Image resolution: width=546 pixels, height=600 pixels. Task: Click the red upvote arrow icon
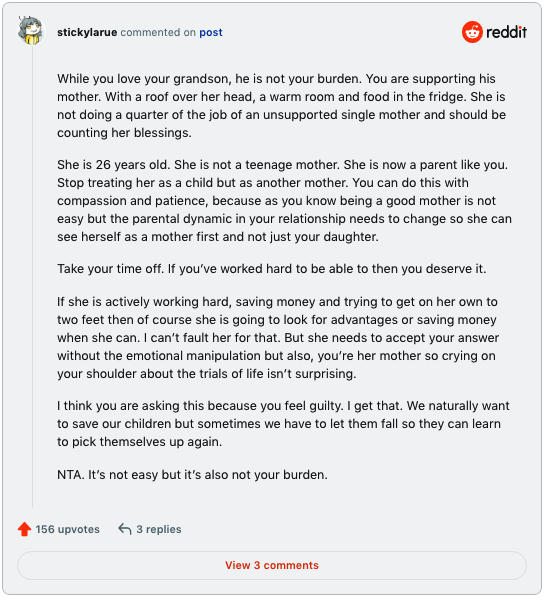point(24,531)
